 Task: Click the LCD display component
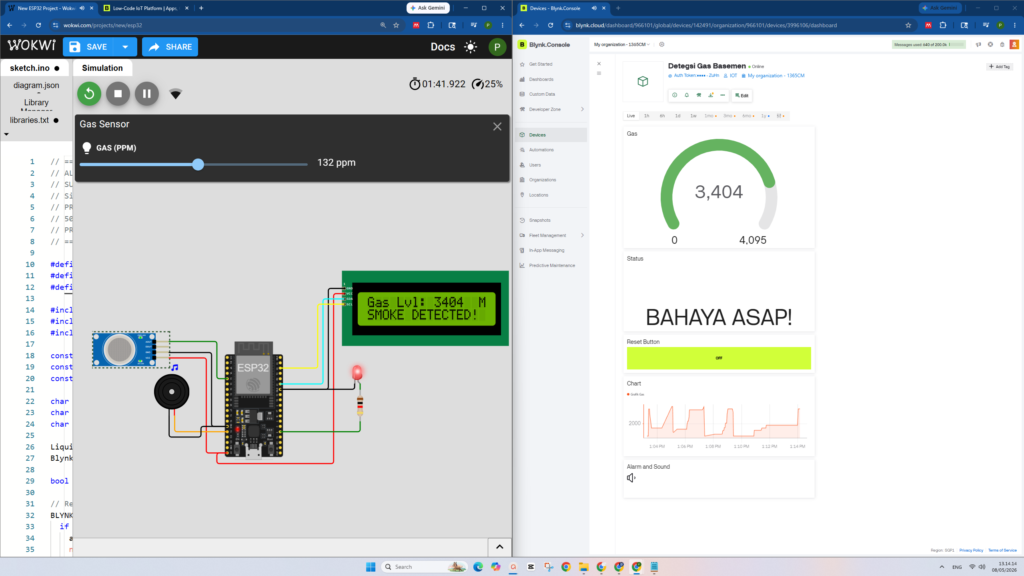click(x=425, y=308)
